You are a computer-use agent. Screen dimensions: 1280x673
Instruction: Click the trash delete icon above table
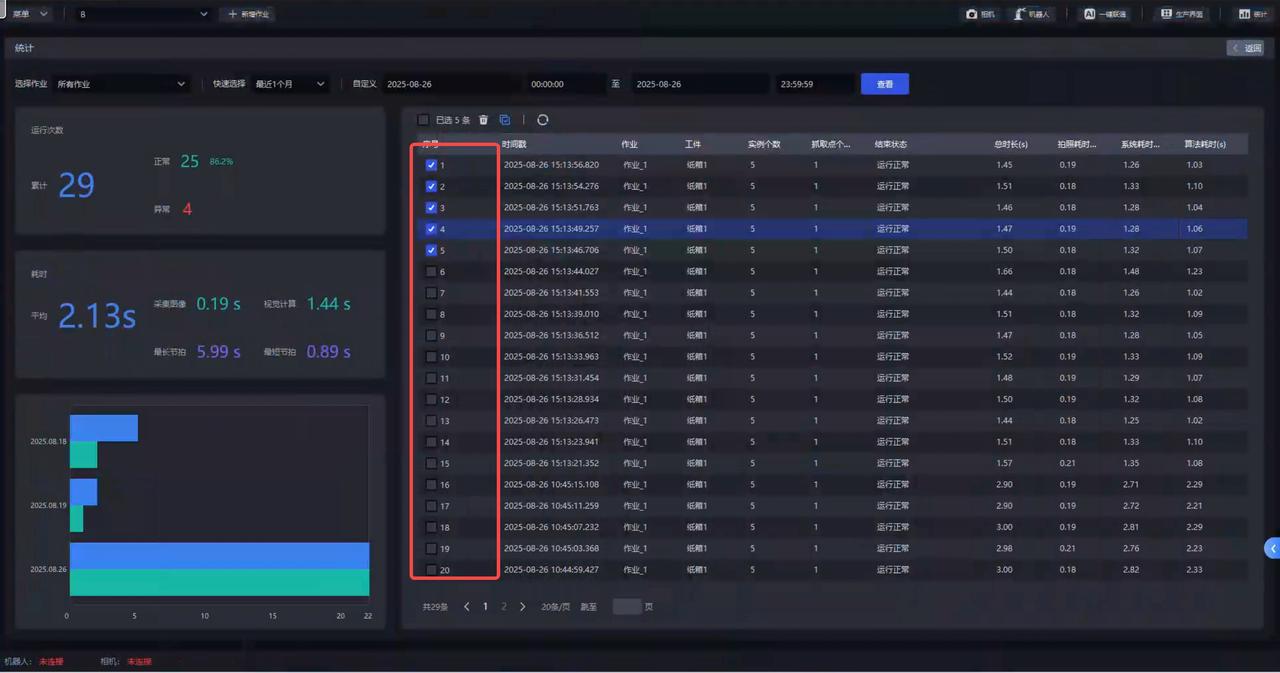point(484,120)
